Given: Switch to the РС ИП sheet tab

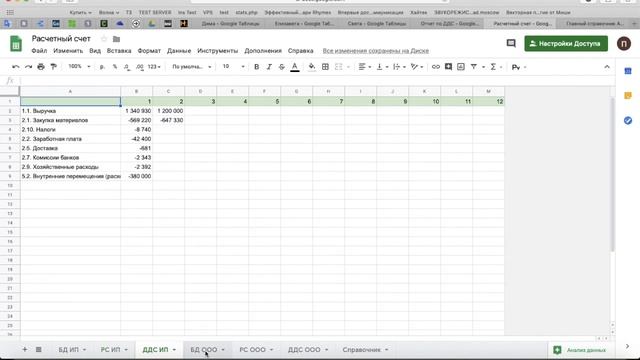Looking at the screenshot, I should coord(111,350).
